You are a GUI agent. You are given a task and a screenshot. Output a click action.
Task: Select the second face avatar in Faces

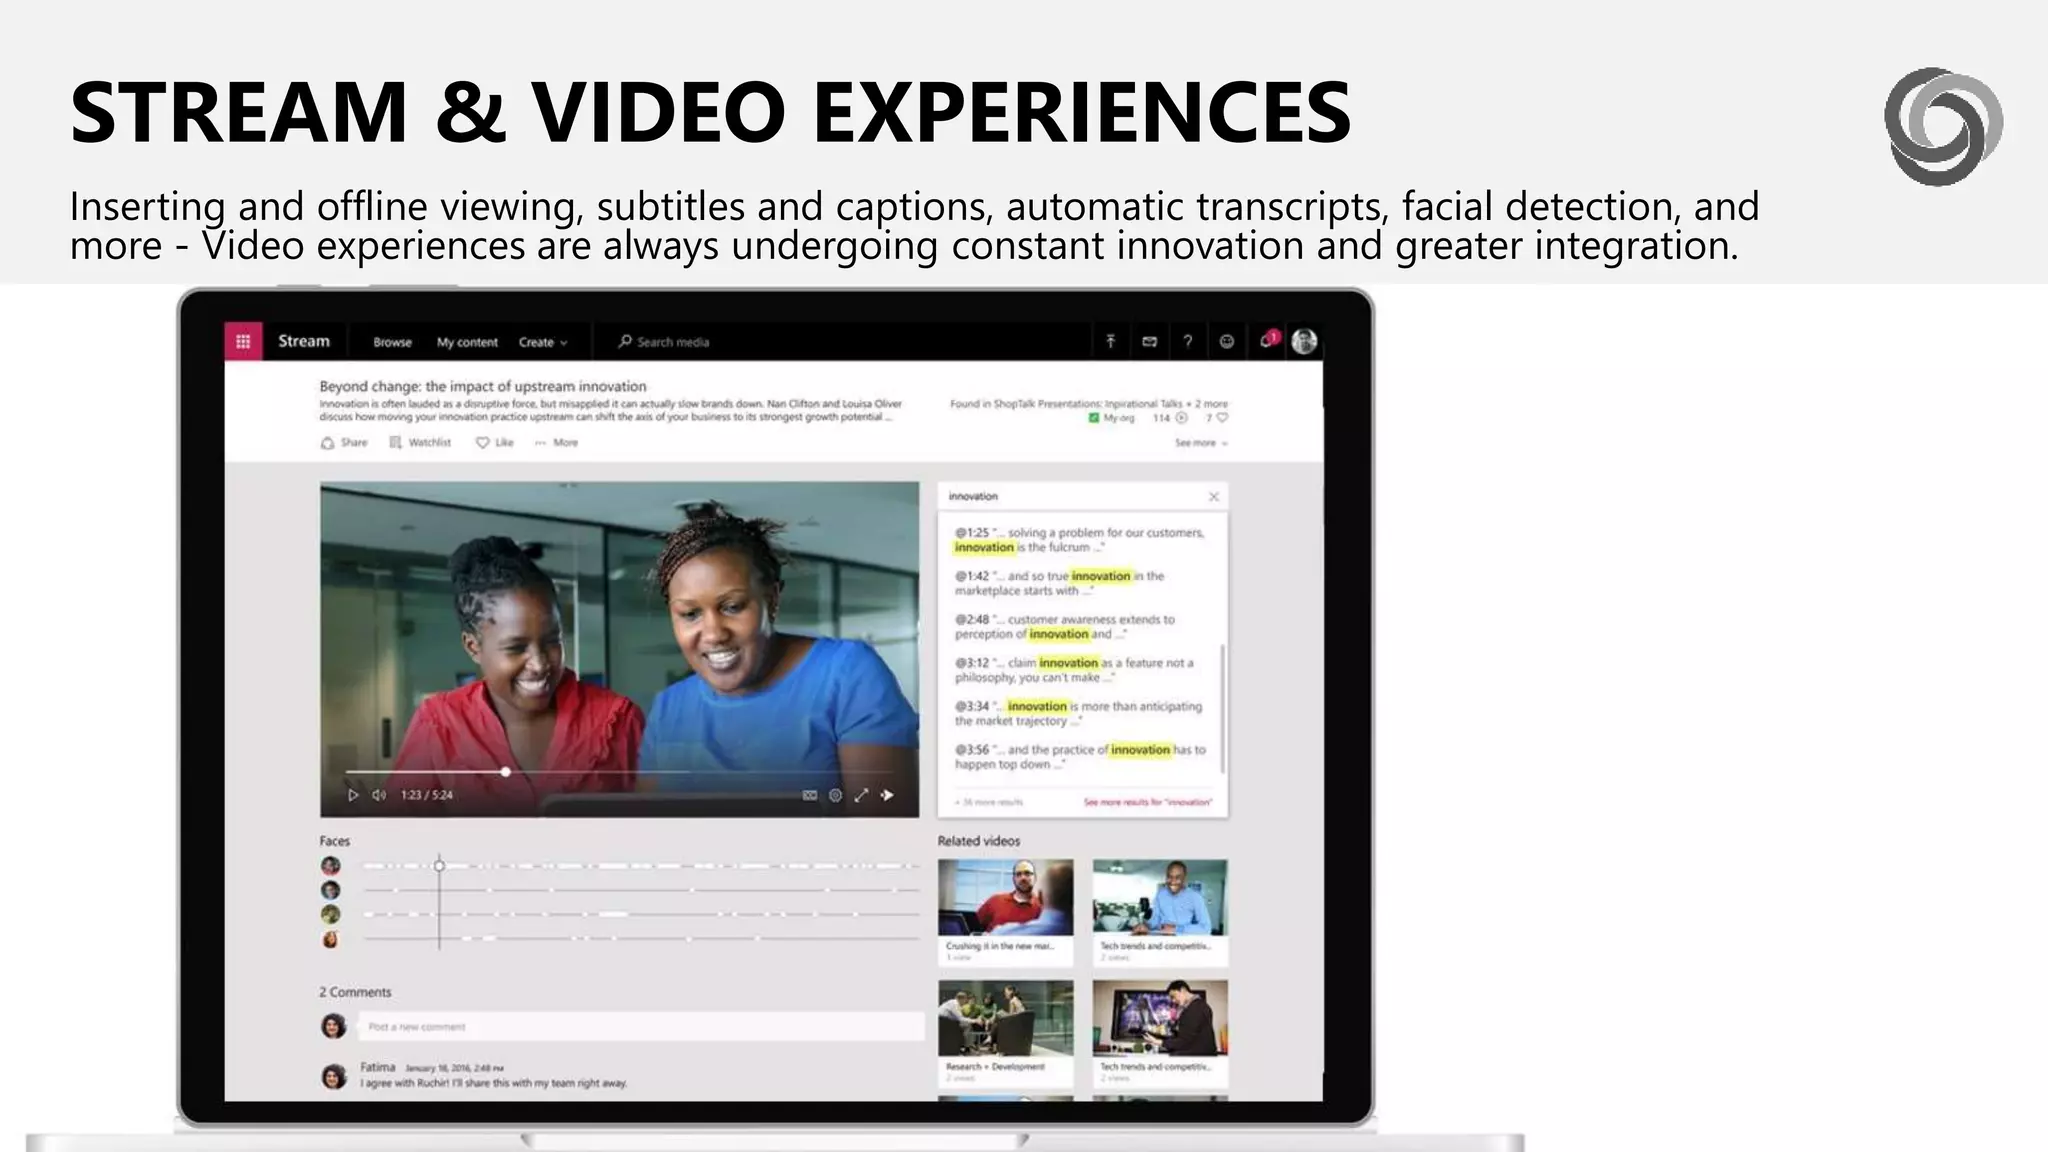coord(330,890)
